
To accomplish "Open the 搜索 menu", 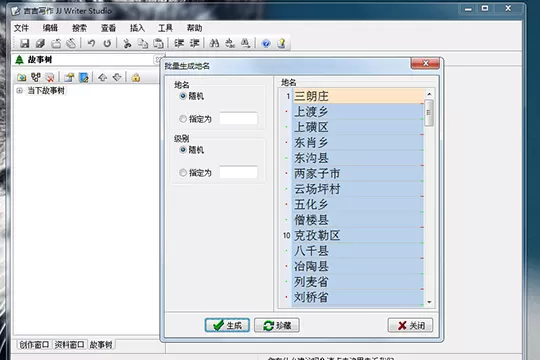I will pos(79,28).
